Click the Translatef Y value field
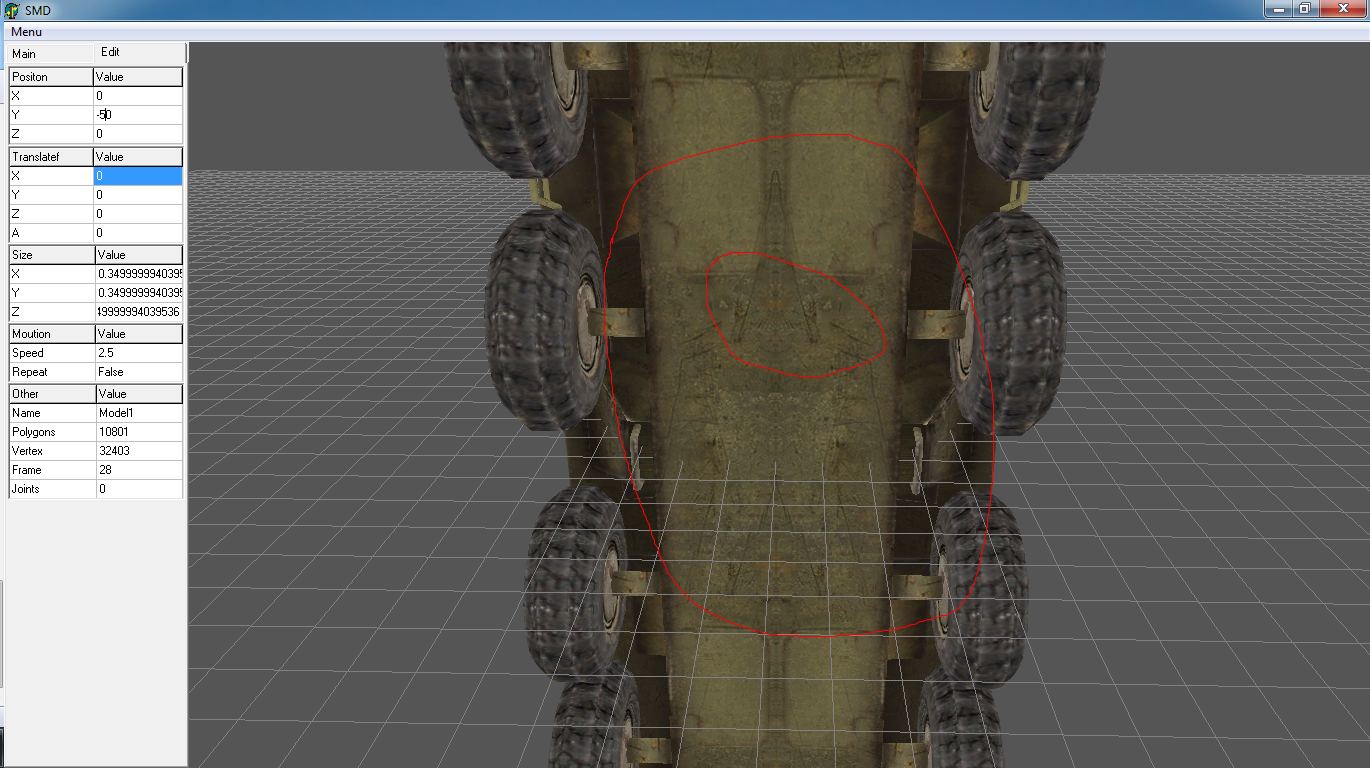Screen dimensions: 1370x768 pos(138,195)
